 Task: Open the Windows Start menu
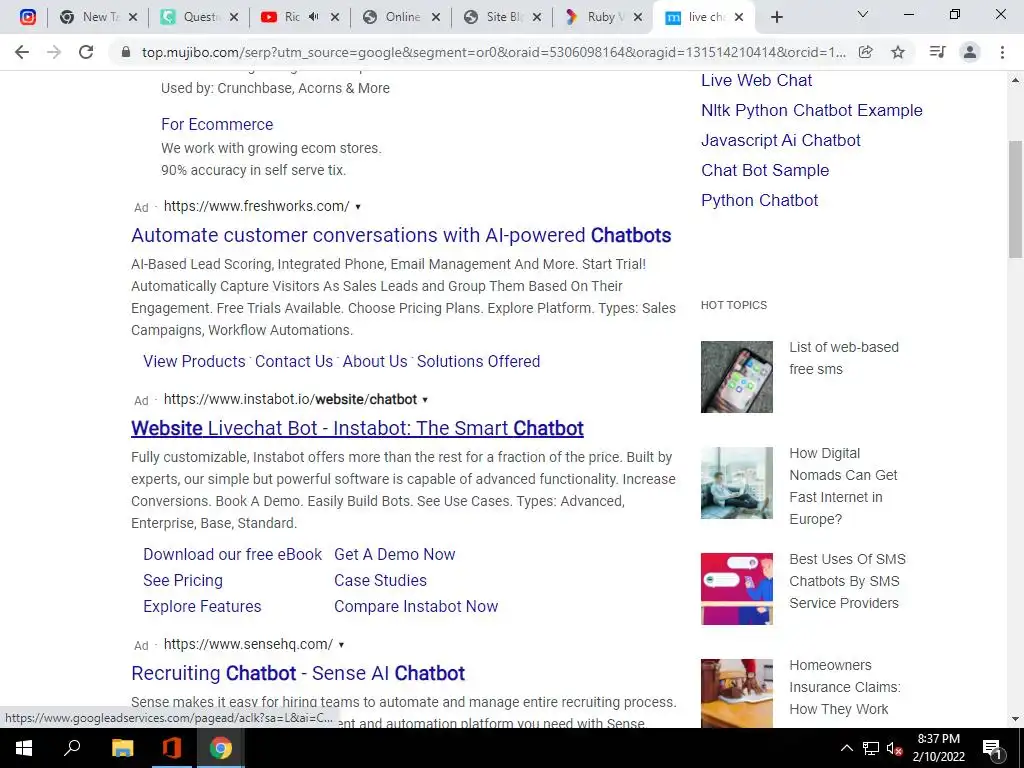[24, 748]
